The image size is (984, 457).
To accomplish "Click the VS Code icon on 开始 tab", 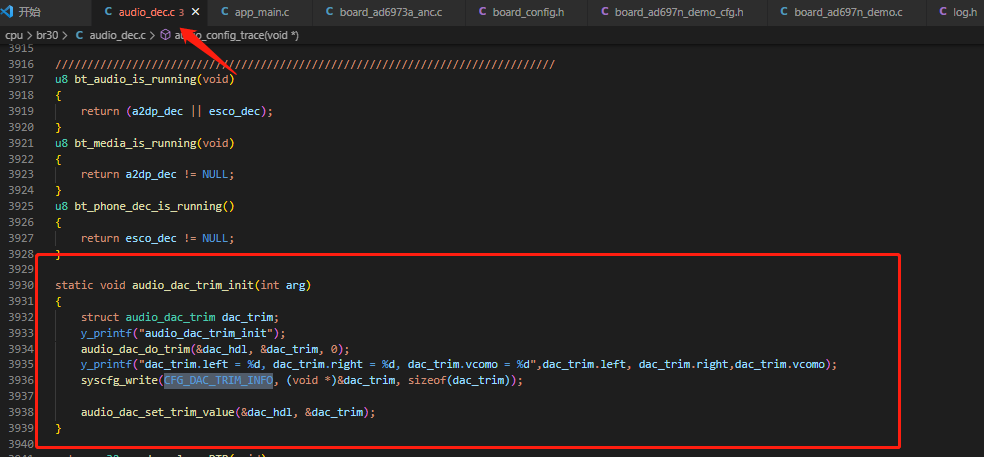I will (8, 12).
